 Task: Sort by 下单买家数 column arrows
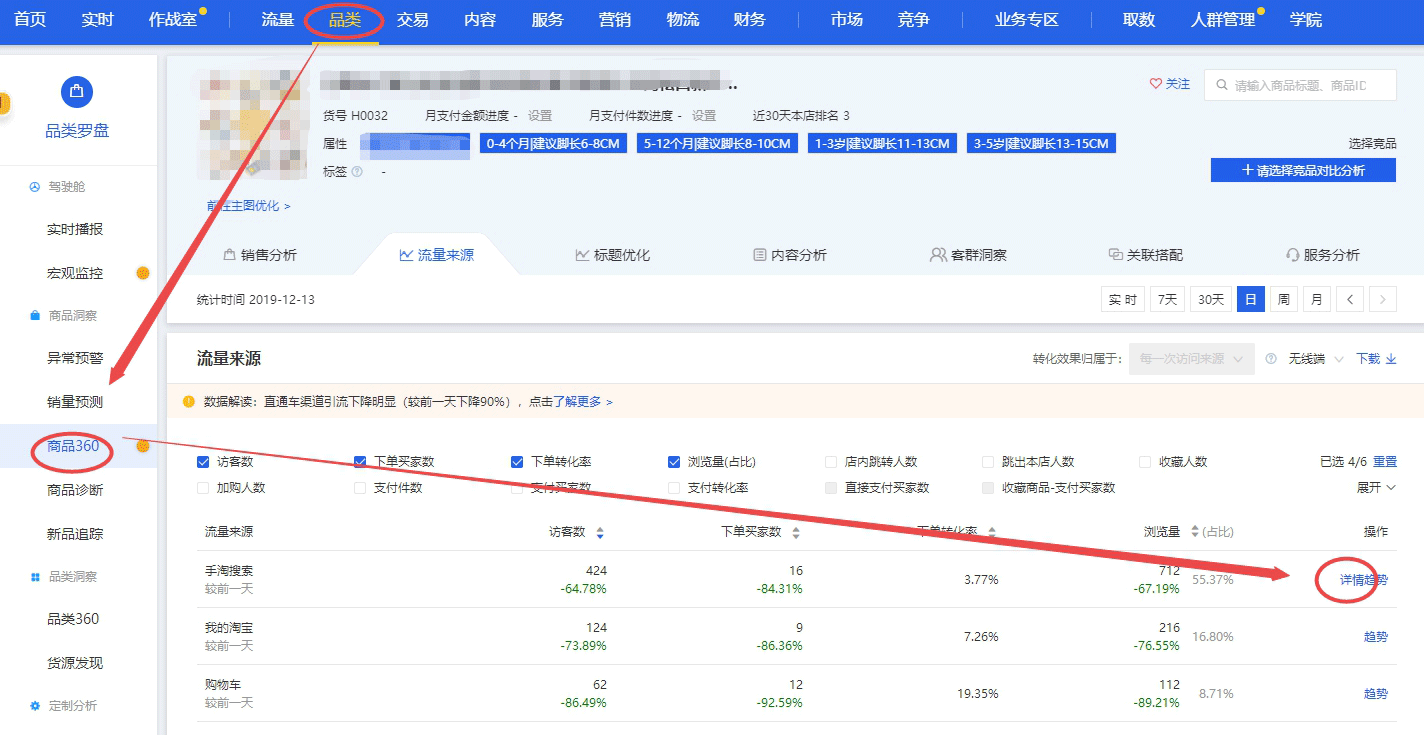point(796,533)
